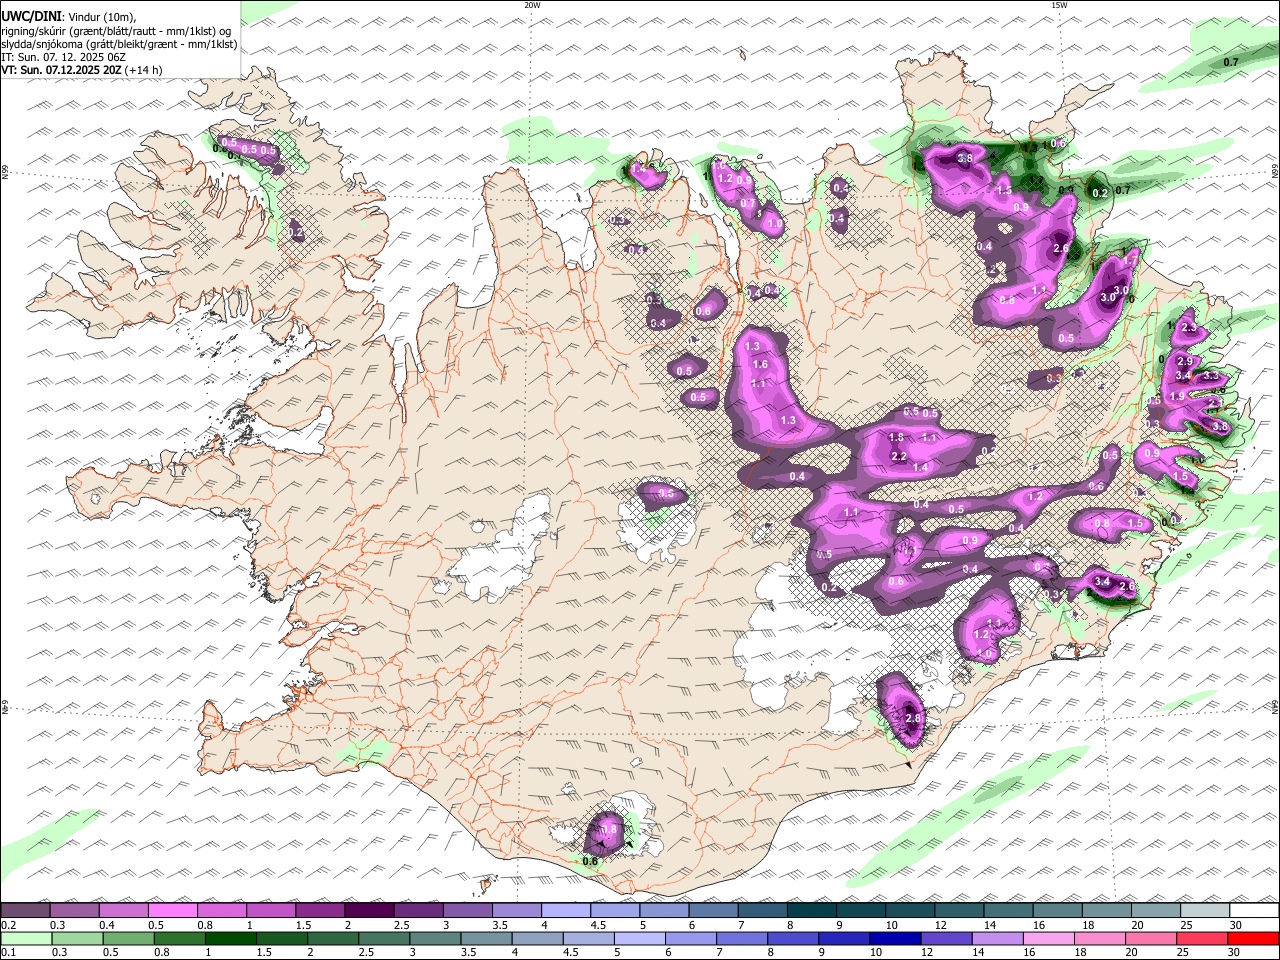The height and width of the screenshot is (960, 1280).
Task: Click the 2.3 precipitation value on the map
Action: point(1189,328)
